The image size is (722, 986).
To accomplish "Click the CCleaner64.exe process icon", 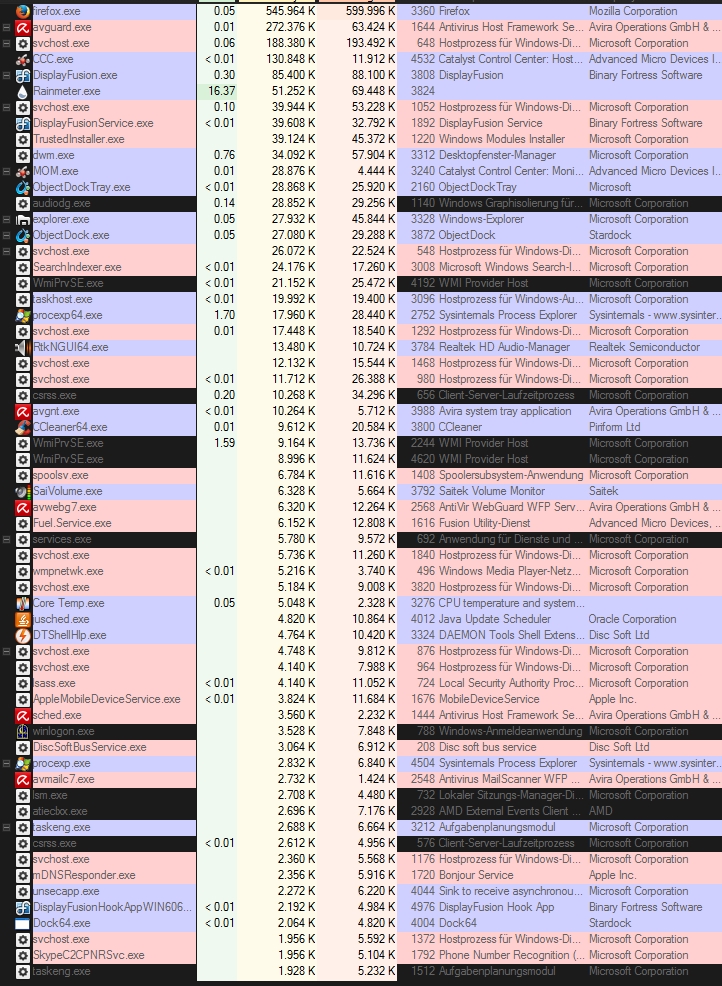I will (x=23, y=427).
